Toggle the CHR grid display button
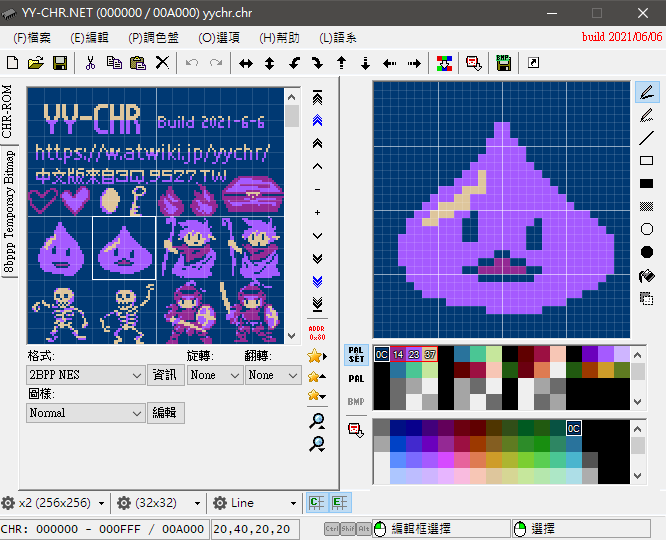This screenshot has width=666, height=540. pyautogui.click(x=316, y=503)
